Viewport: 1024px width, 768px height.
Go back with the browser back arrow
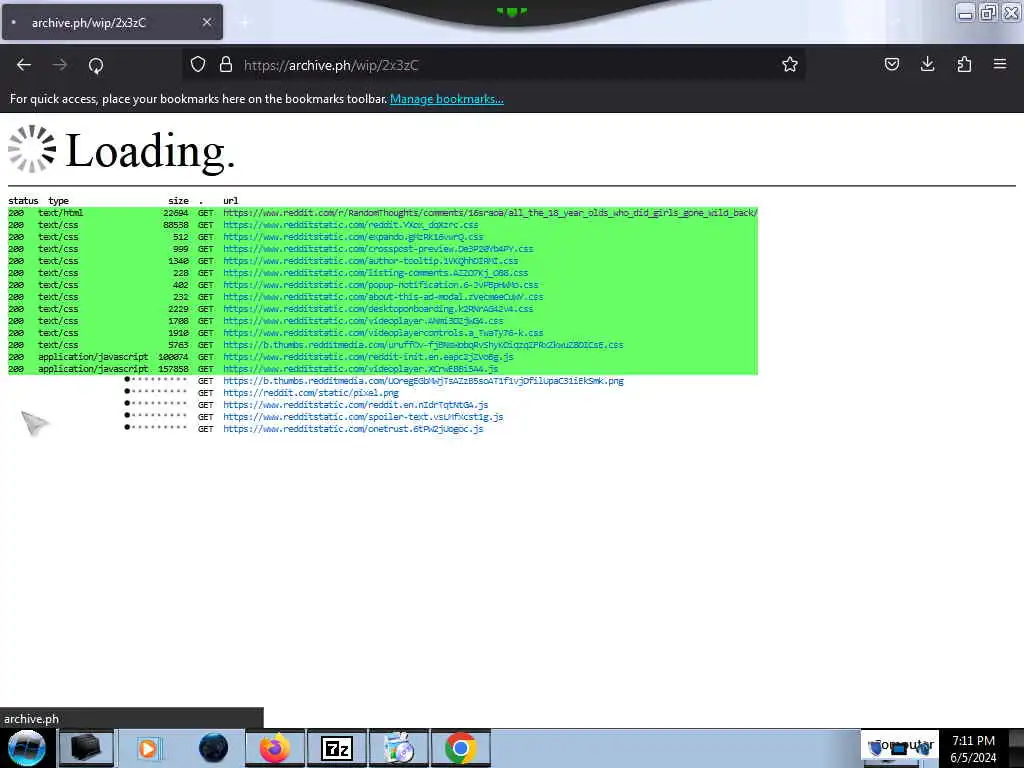pyautogui.click(x=24, y=65)
